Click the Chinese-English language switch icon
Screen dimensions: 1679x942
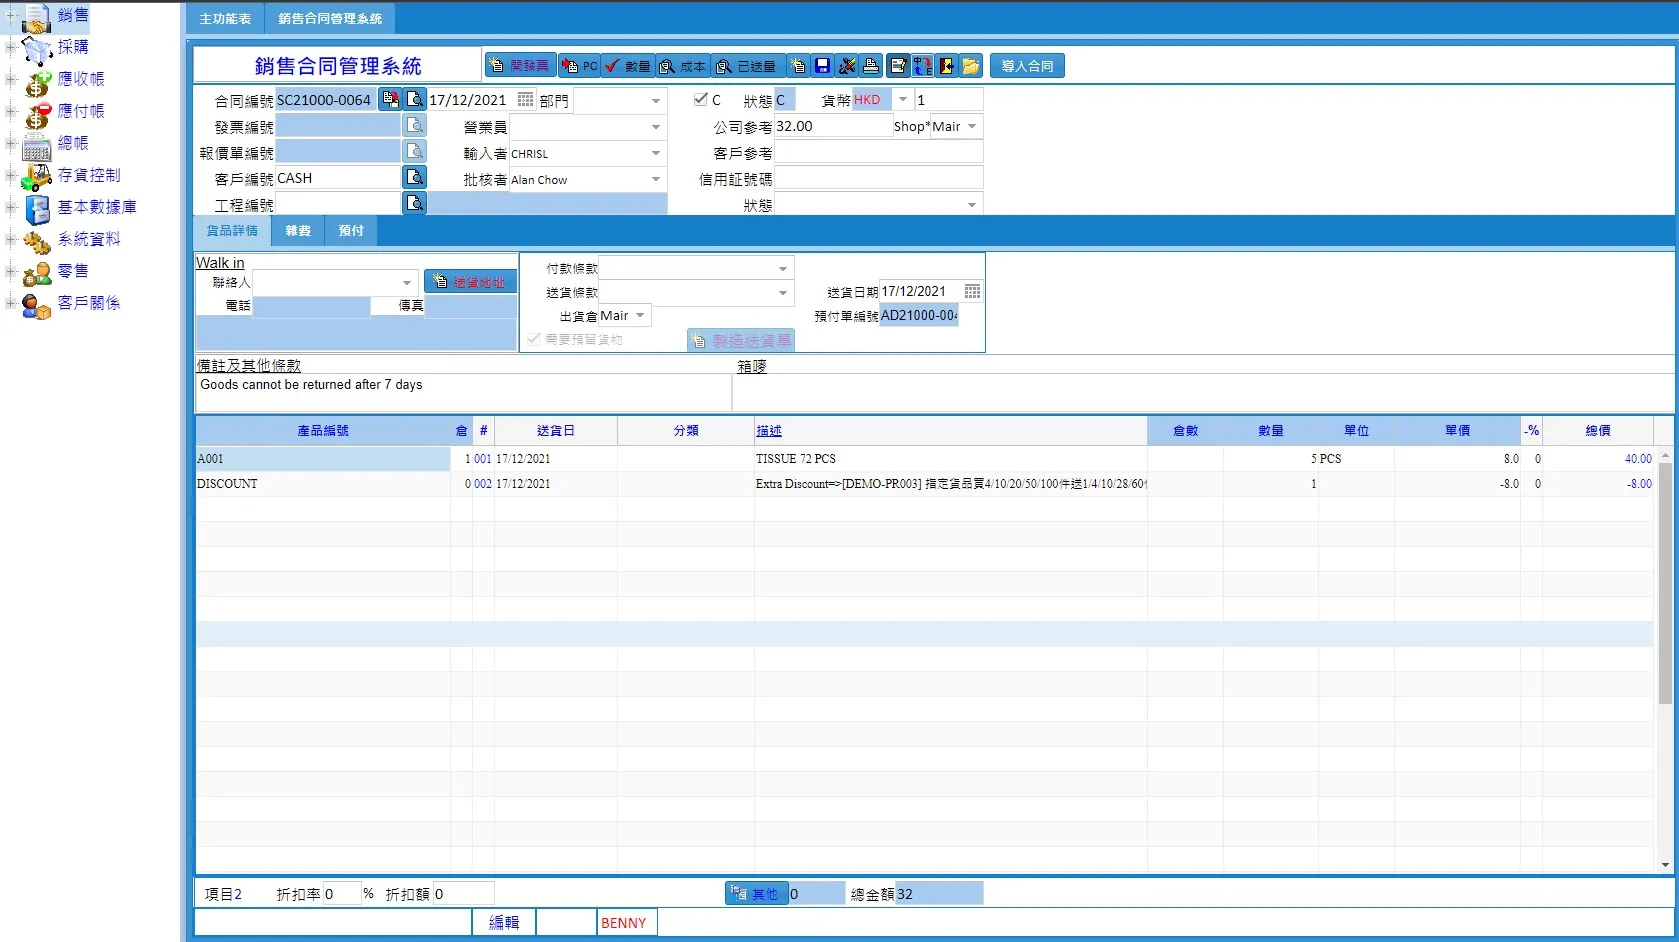coord(922,66)
